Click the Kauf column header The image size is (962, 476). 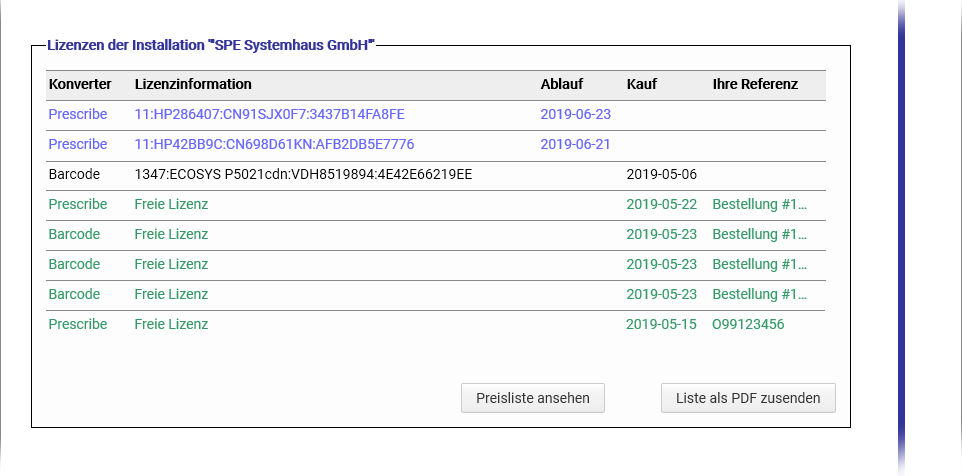641,84
